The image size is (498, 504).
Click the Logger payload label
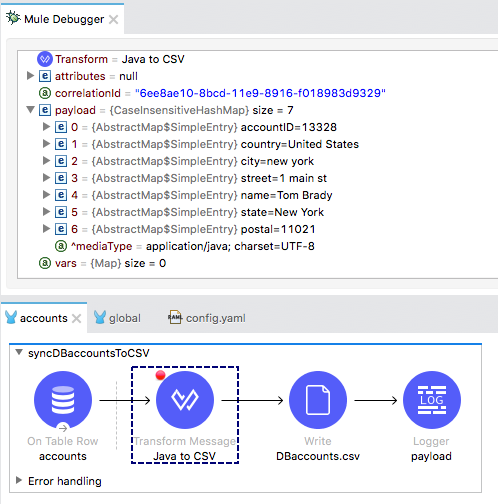pyautogui.click(x=431, y=456)
